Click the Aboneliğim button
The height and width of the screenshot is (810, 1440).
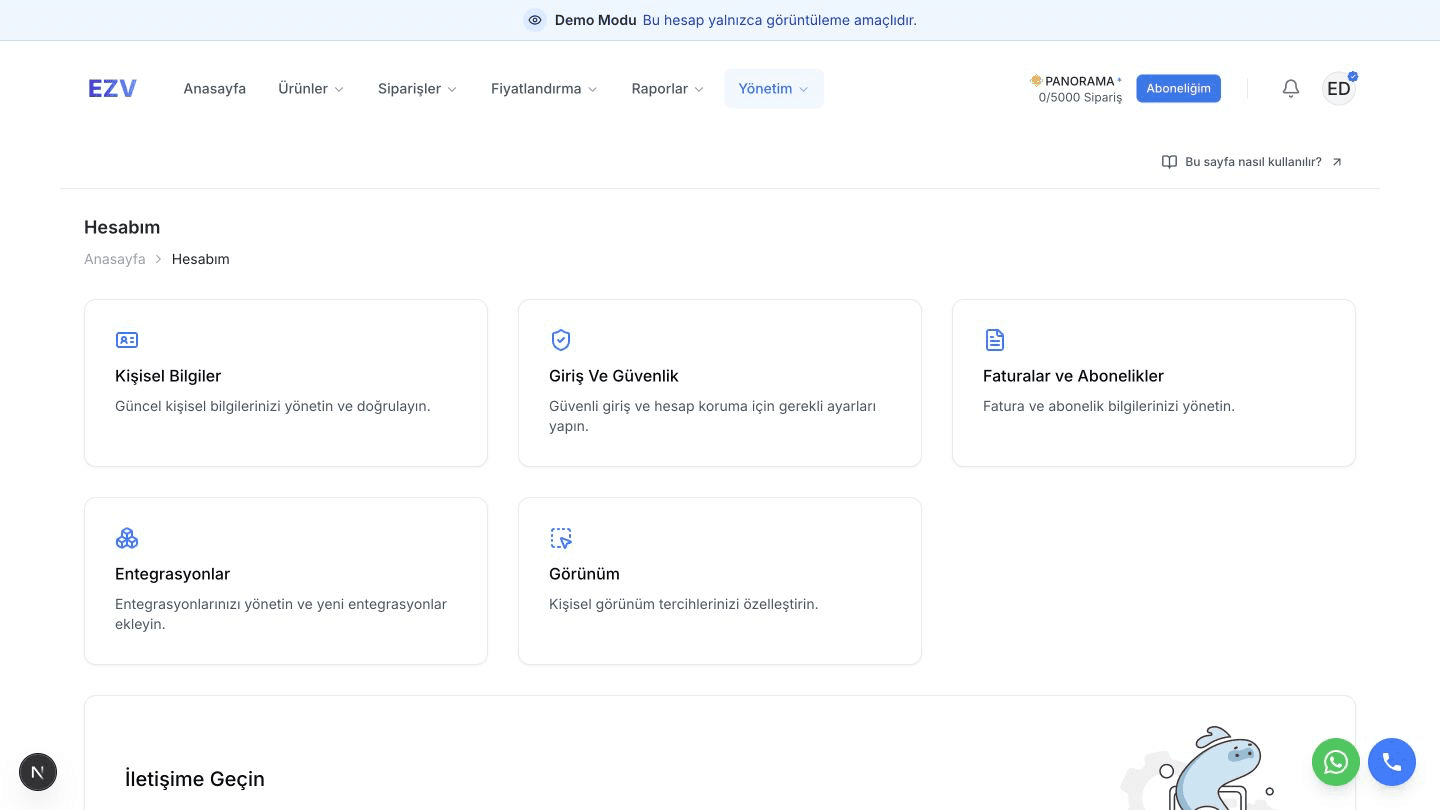click(x=1178, y=88)
